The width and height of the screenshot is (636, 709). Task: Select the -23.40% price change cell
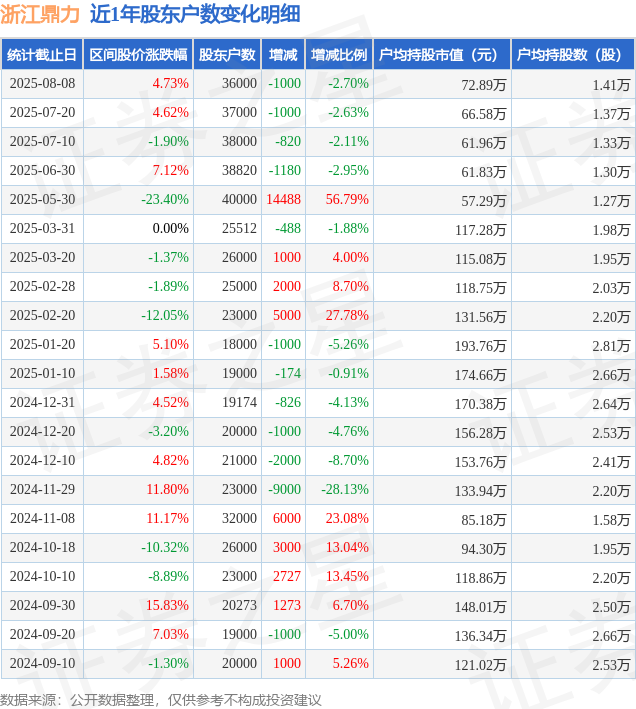pos(165,199)
